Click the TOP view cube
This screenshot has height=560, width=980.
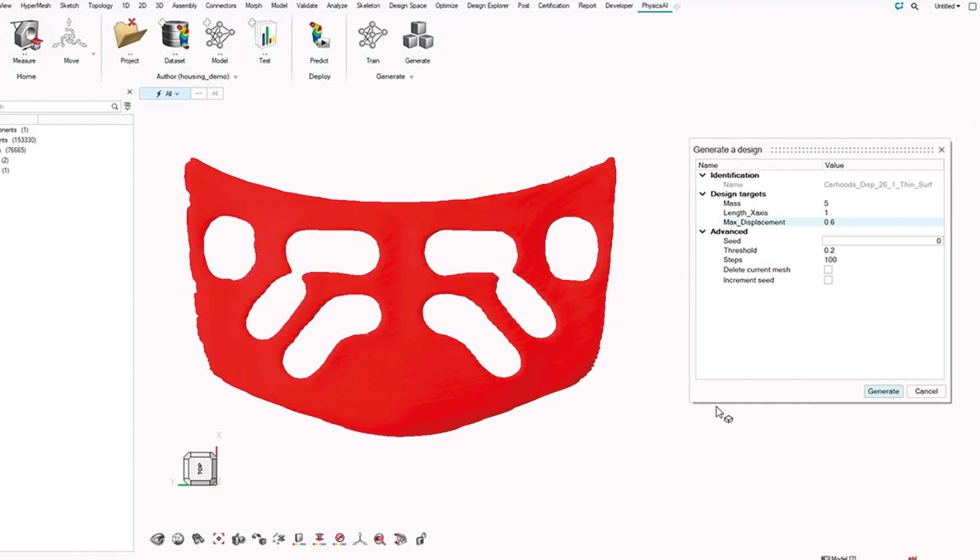199,468
